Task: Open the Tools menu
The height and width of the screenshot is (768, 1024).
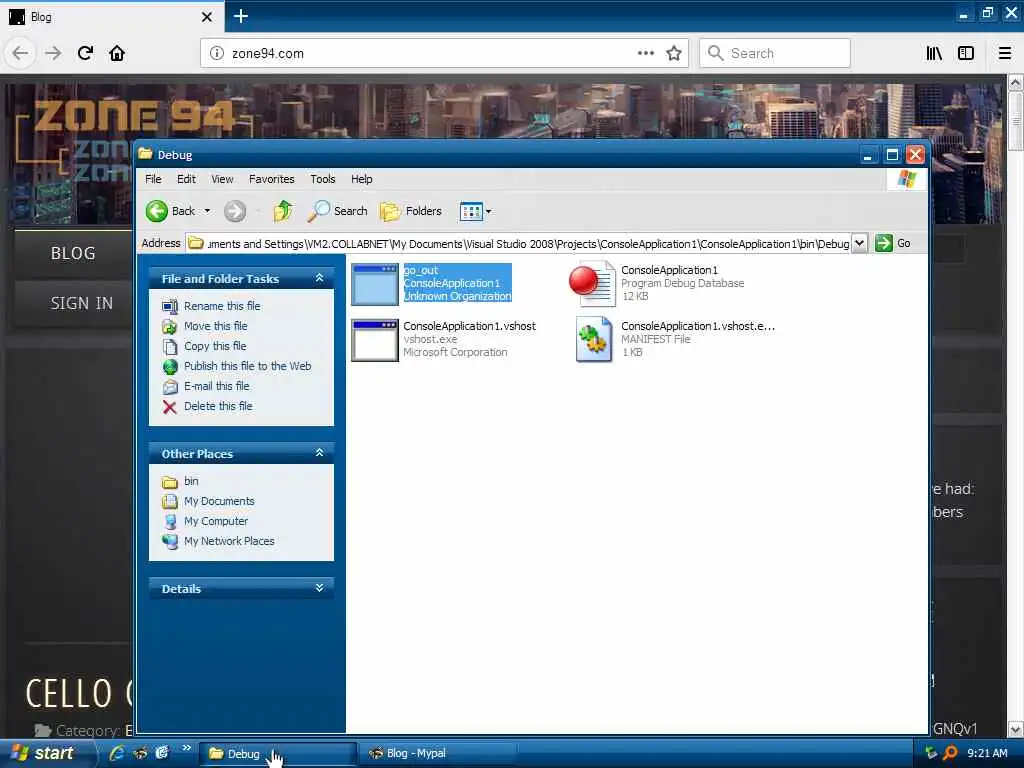Action: tap(323, 179)
